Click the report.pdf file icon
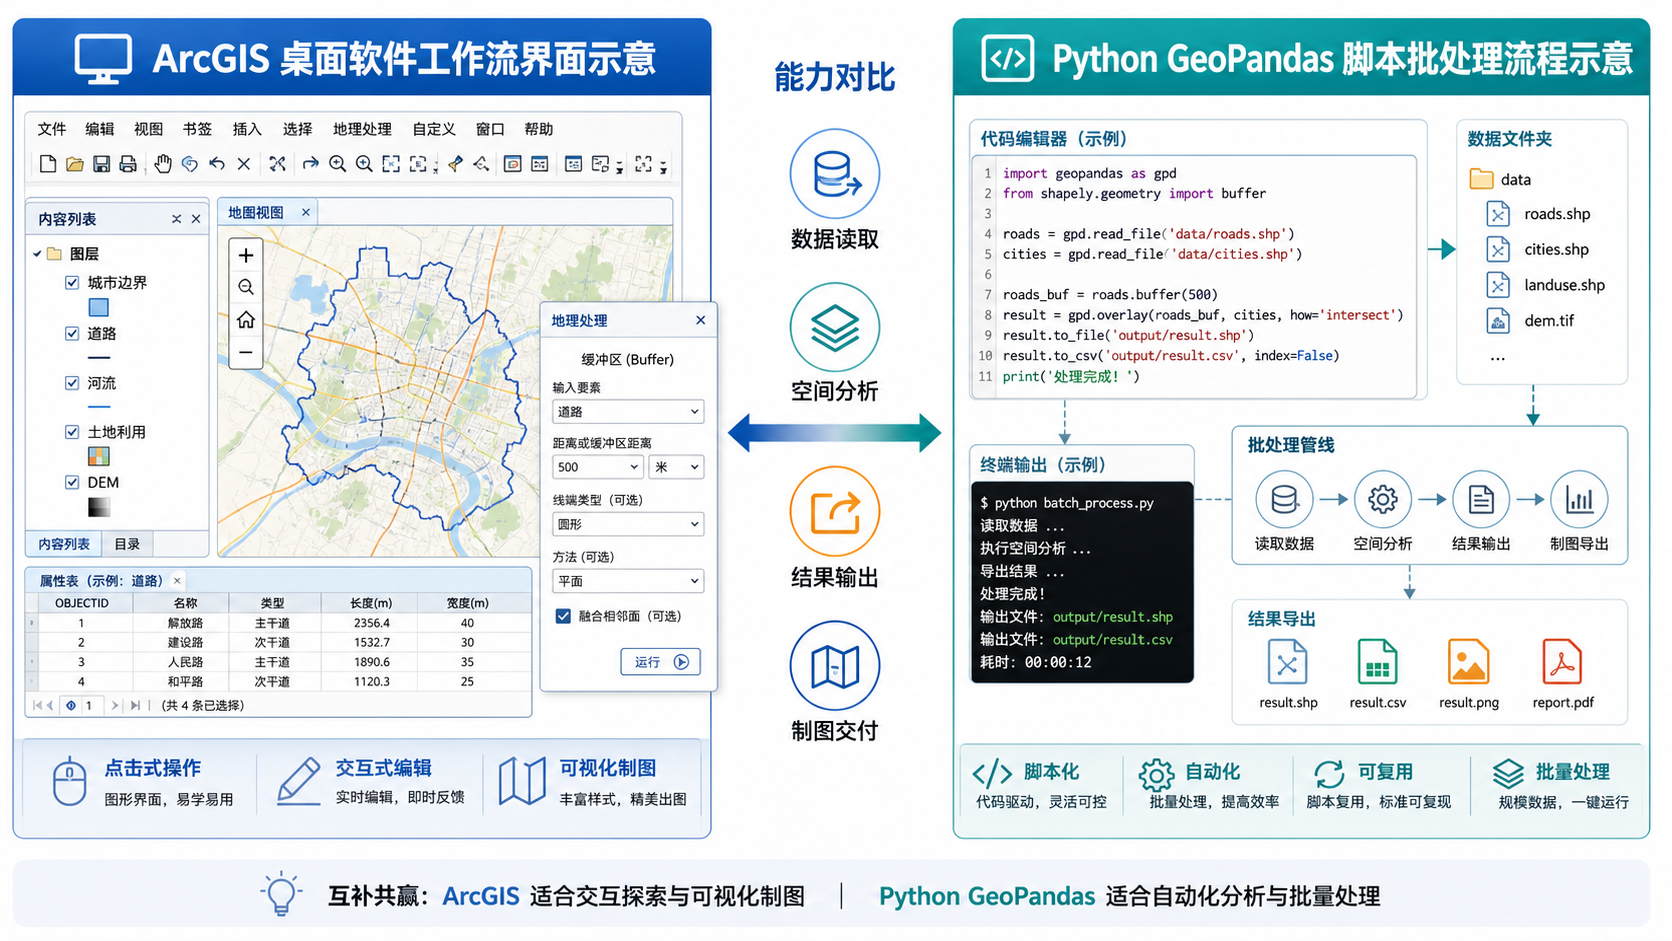 coord(1562,662)
